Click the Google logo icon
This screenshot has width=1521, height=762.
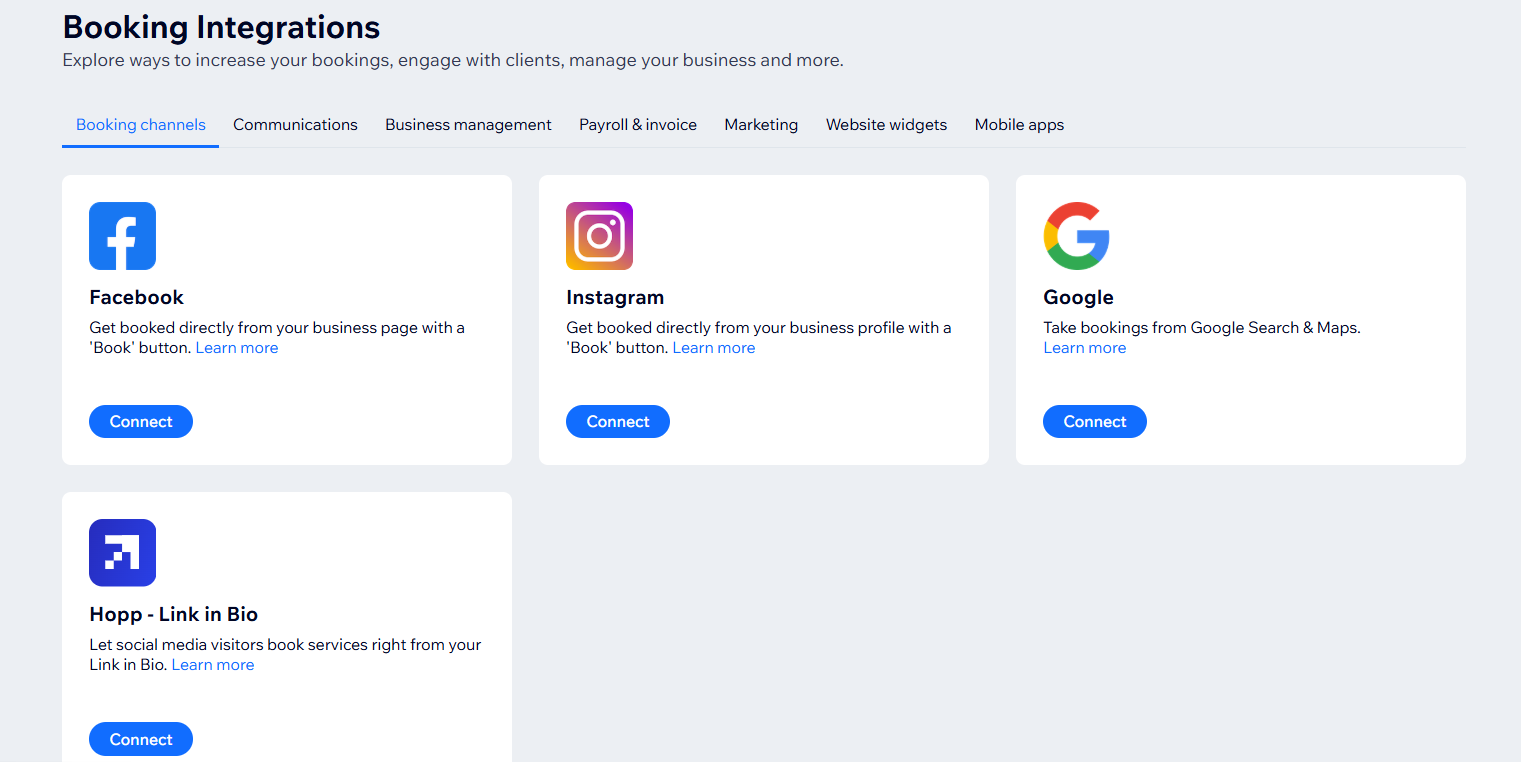pyautogui.click(x=1076, y=236)
